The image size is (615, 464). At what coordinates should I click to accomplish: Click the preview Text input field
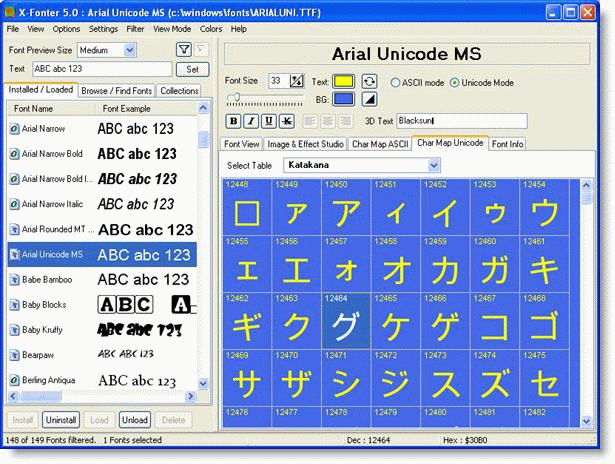[x=102, y=69]
